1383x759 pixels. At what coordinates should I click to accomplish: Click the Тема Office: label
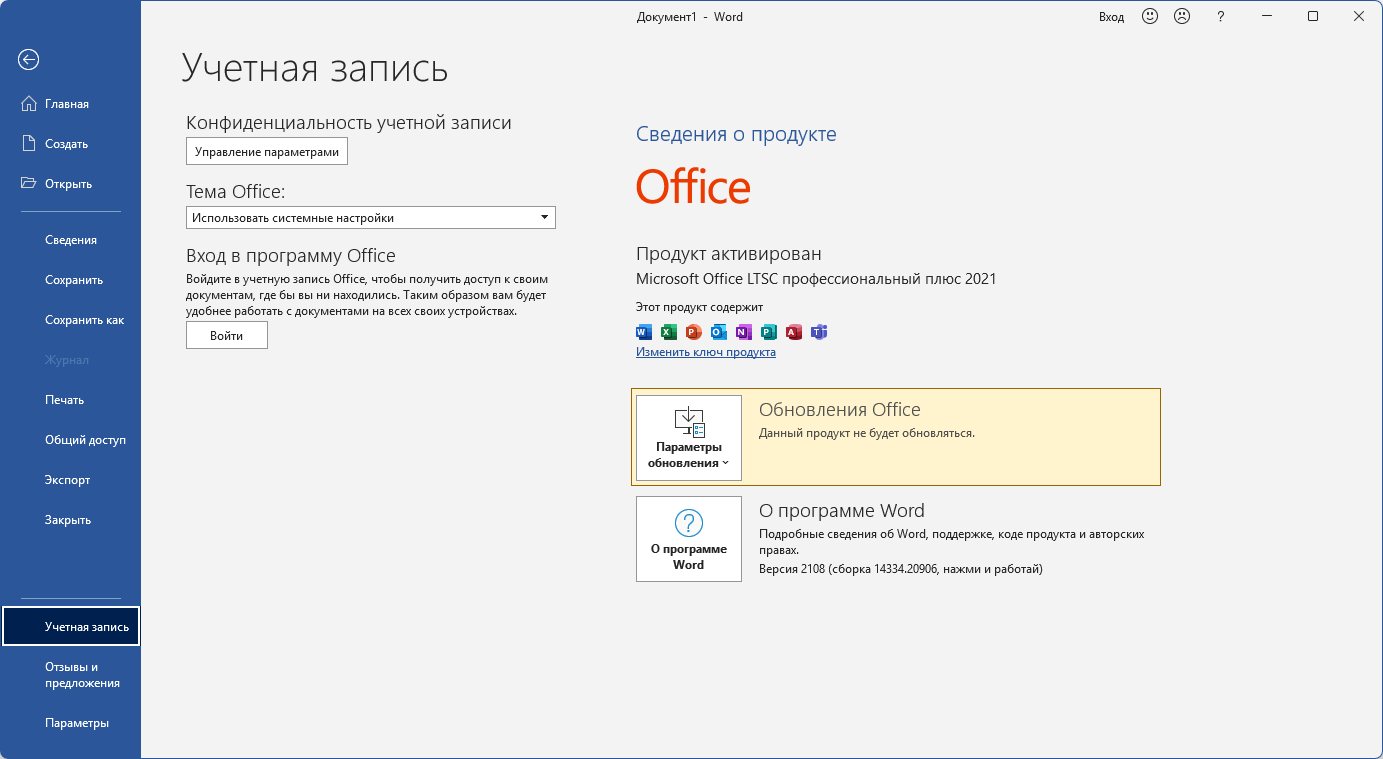click(236, 191)
